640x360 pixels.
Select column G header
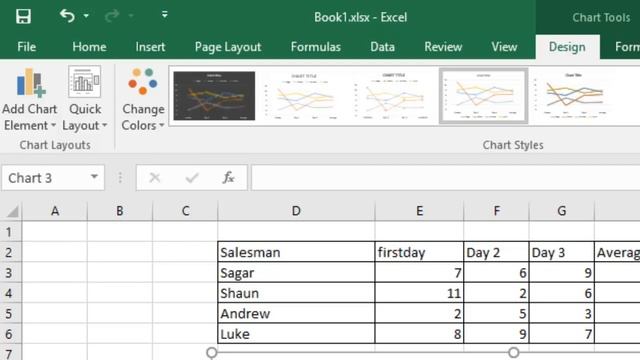pos(562,211)
